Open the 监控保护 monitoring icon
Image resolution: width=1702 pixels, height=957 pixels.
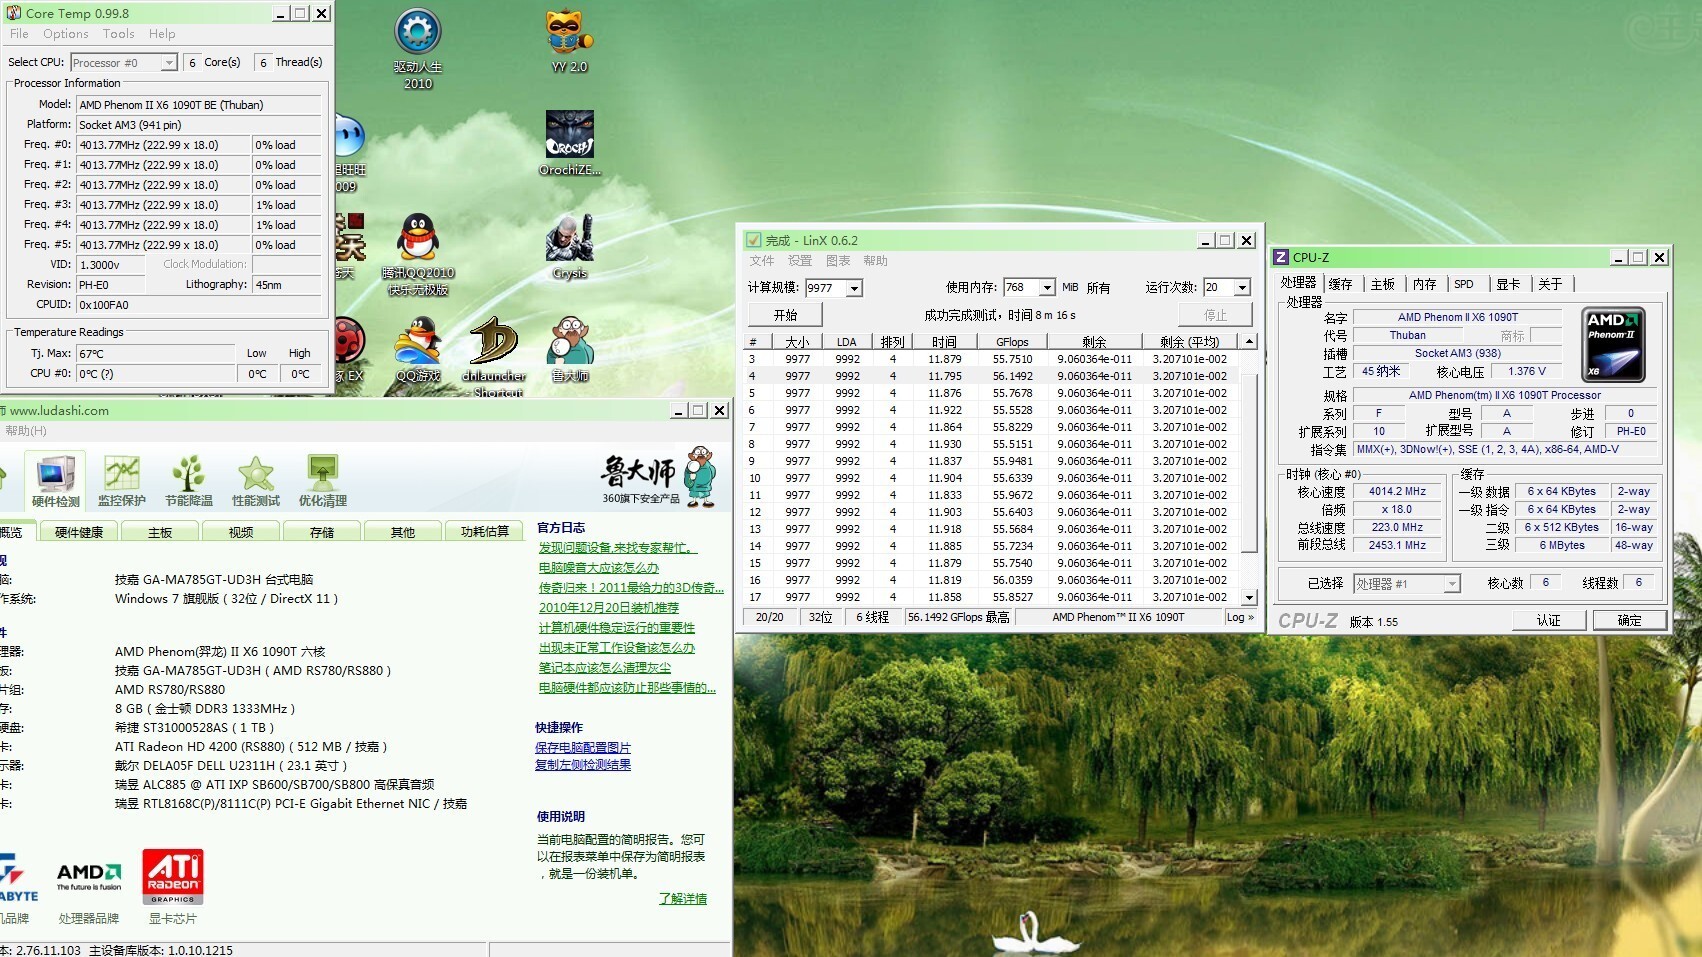click(122, 479)
